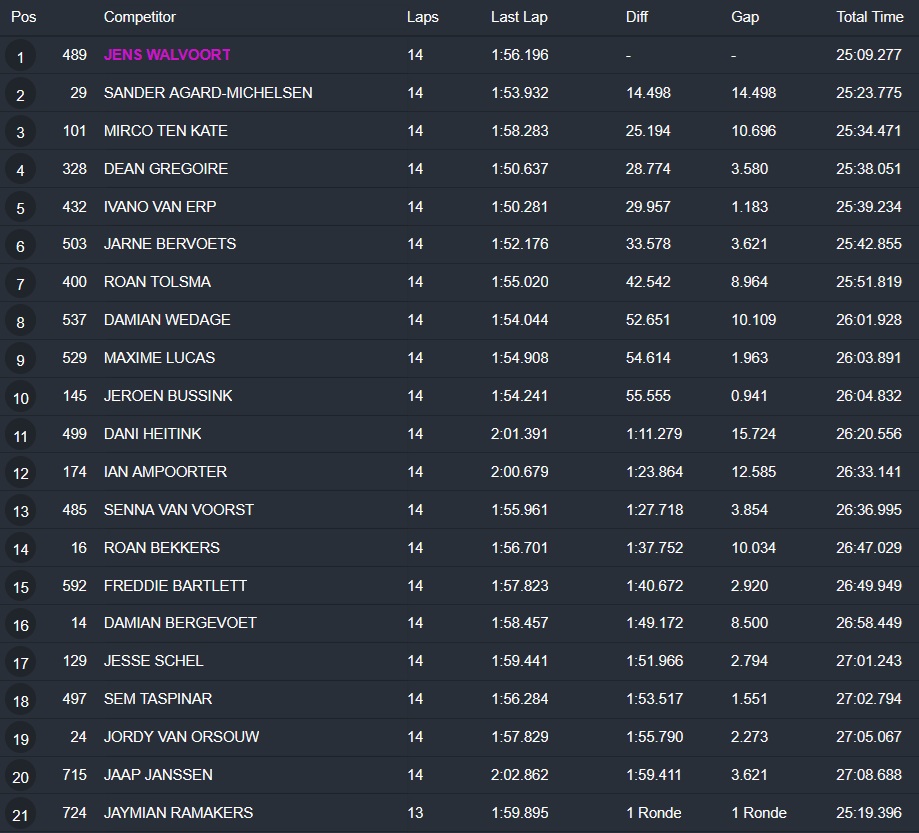Click the position 14 circle badge
The height and width of the screenshot is (833, 919).
(x=20, y=549)
